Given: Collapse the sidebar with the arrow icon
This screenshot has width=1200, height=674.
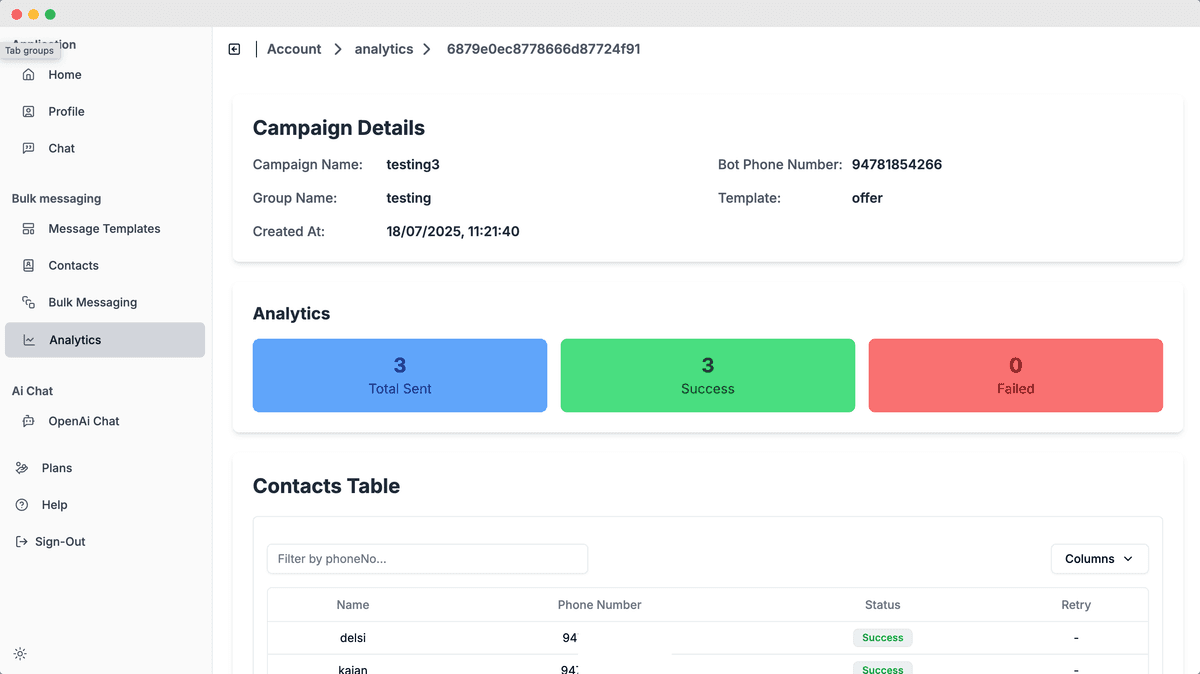Looking at the screenshot, I should tap(234, 48).
